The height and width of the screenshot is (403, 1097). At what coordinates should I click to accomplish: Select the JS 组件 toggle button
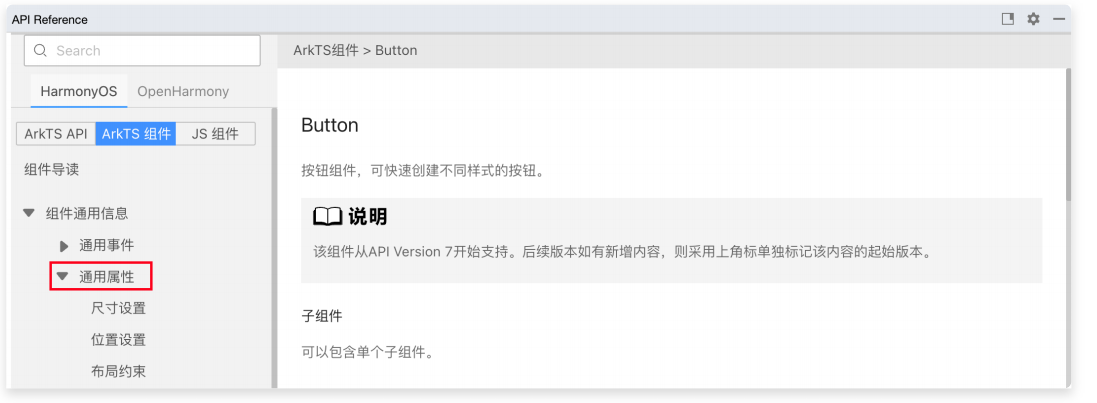215,134
